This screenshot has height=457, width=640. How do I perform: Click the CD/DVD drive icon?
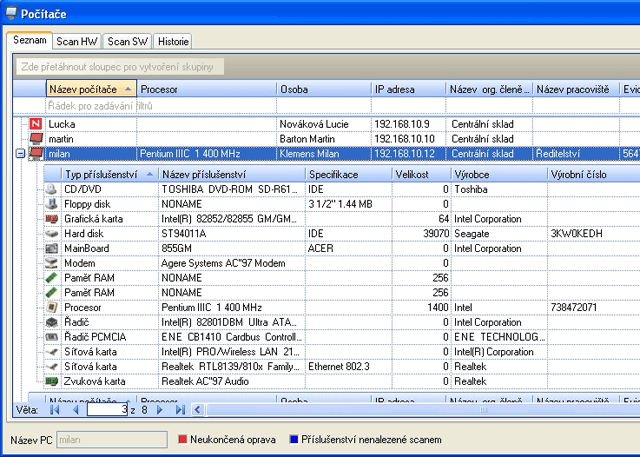coord(51,189)
